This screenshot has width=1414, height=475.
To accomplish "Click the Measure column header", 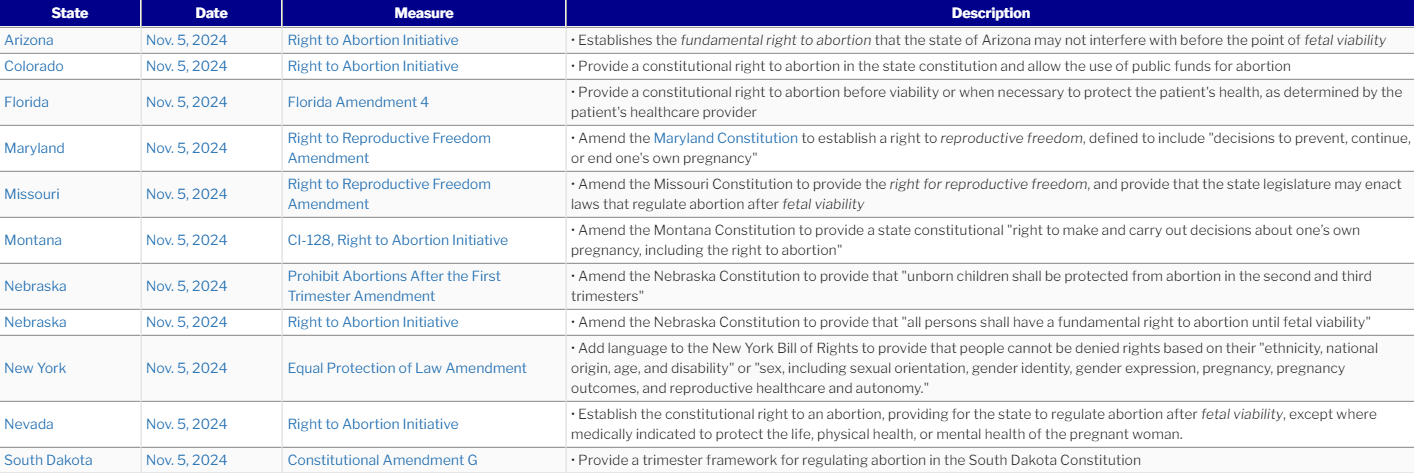I will coord(424,13).
